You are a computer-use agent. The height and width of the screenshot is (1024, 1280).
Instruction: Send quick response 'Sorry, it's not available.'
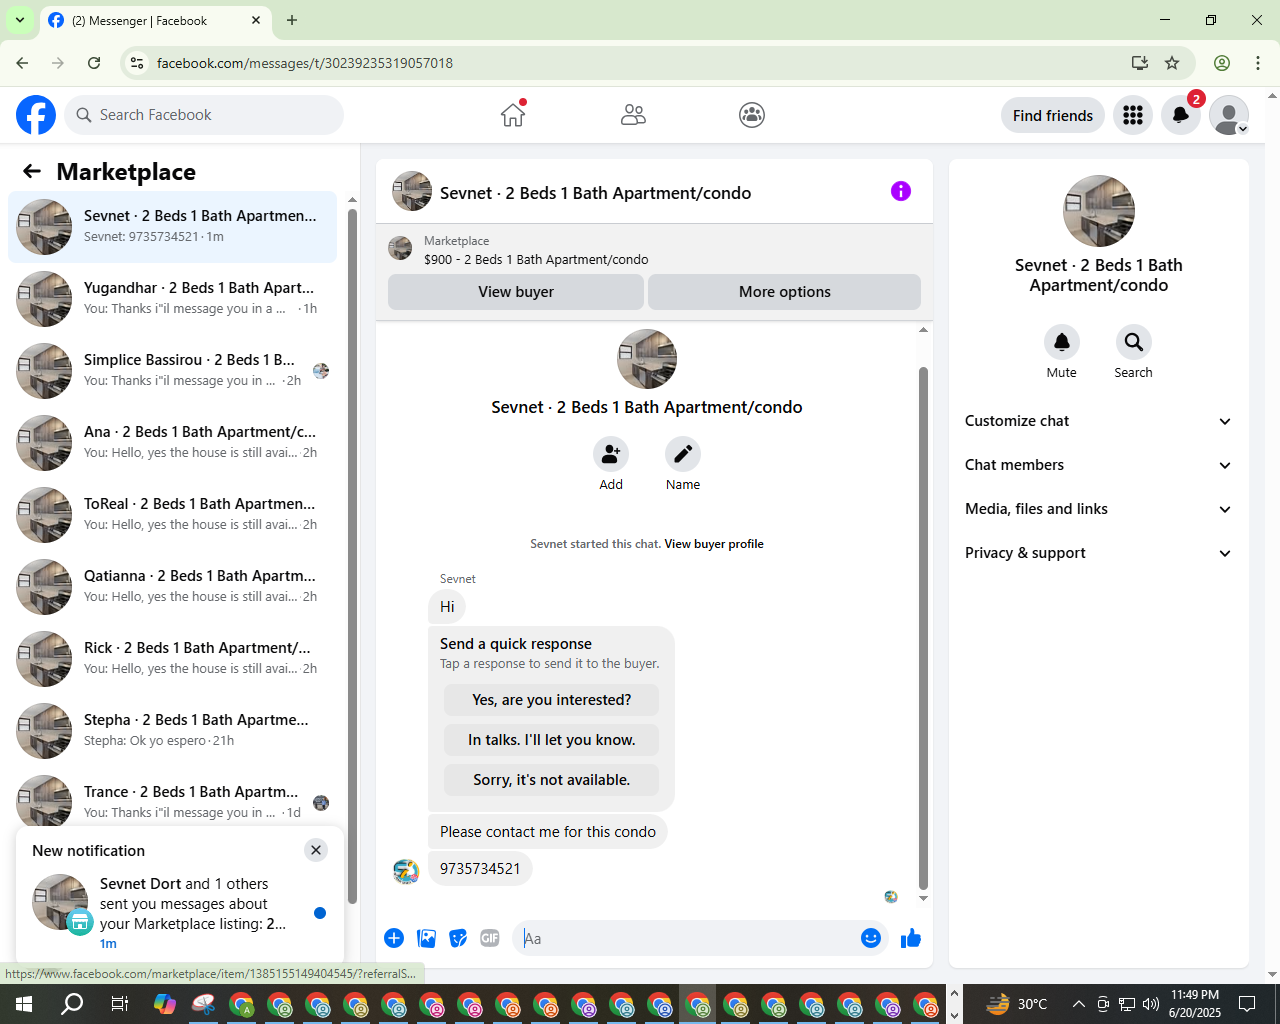point(552,780)
